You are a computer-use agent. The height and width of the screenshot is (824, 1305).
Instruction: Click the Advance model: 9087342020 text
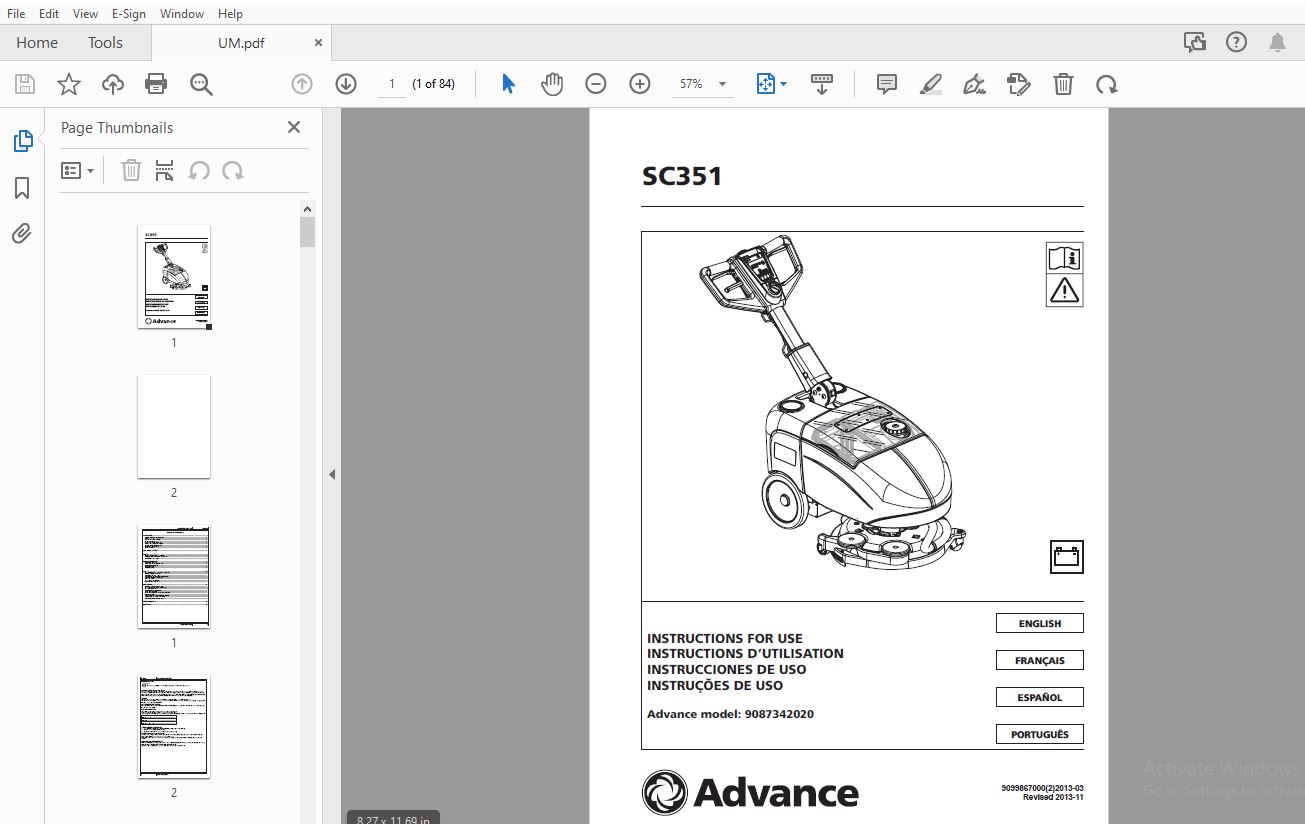[x=730, y=714]
